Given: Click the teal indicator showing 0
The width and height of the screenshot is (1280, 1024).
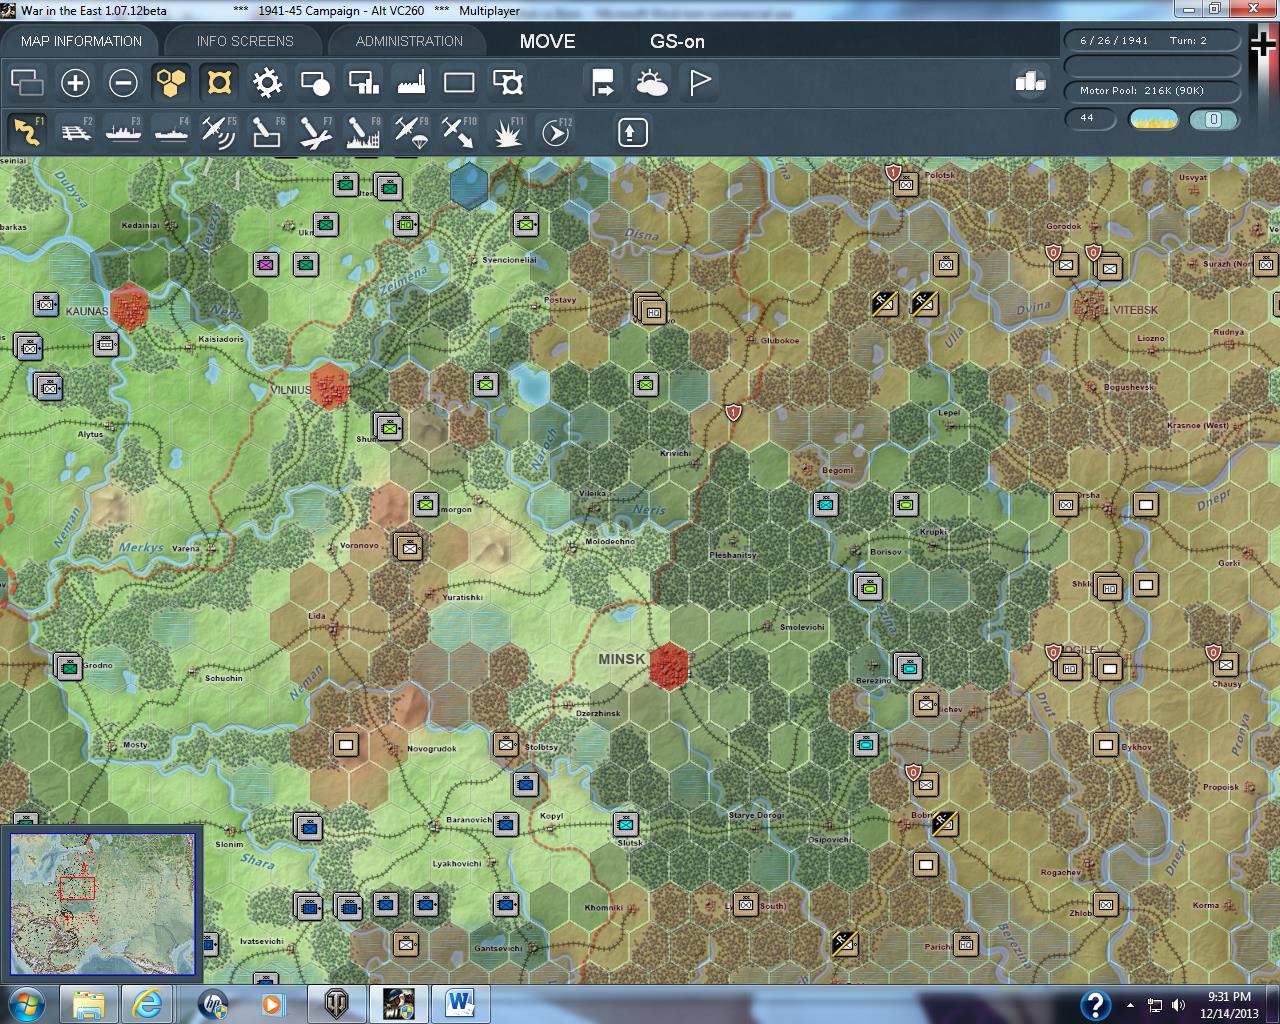Looking at the screenshot, I should coord(1213,119).
